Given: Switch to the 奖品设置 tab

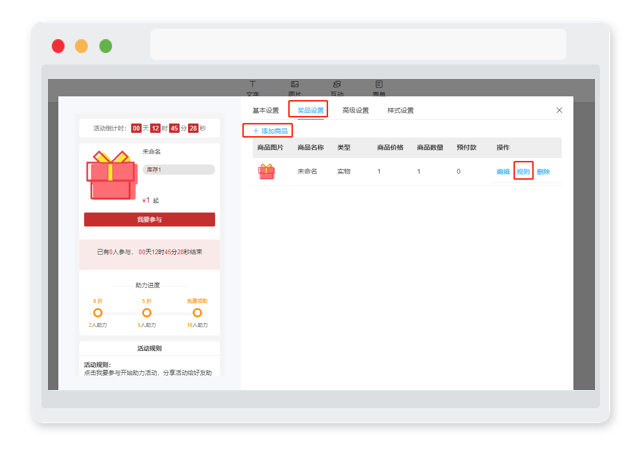Looking at the screenshot, I should point(310,110).
